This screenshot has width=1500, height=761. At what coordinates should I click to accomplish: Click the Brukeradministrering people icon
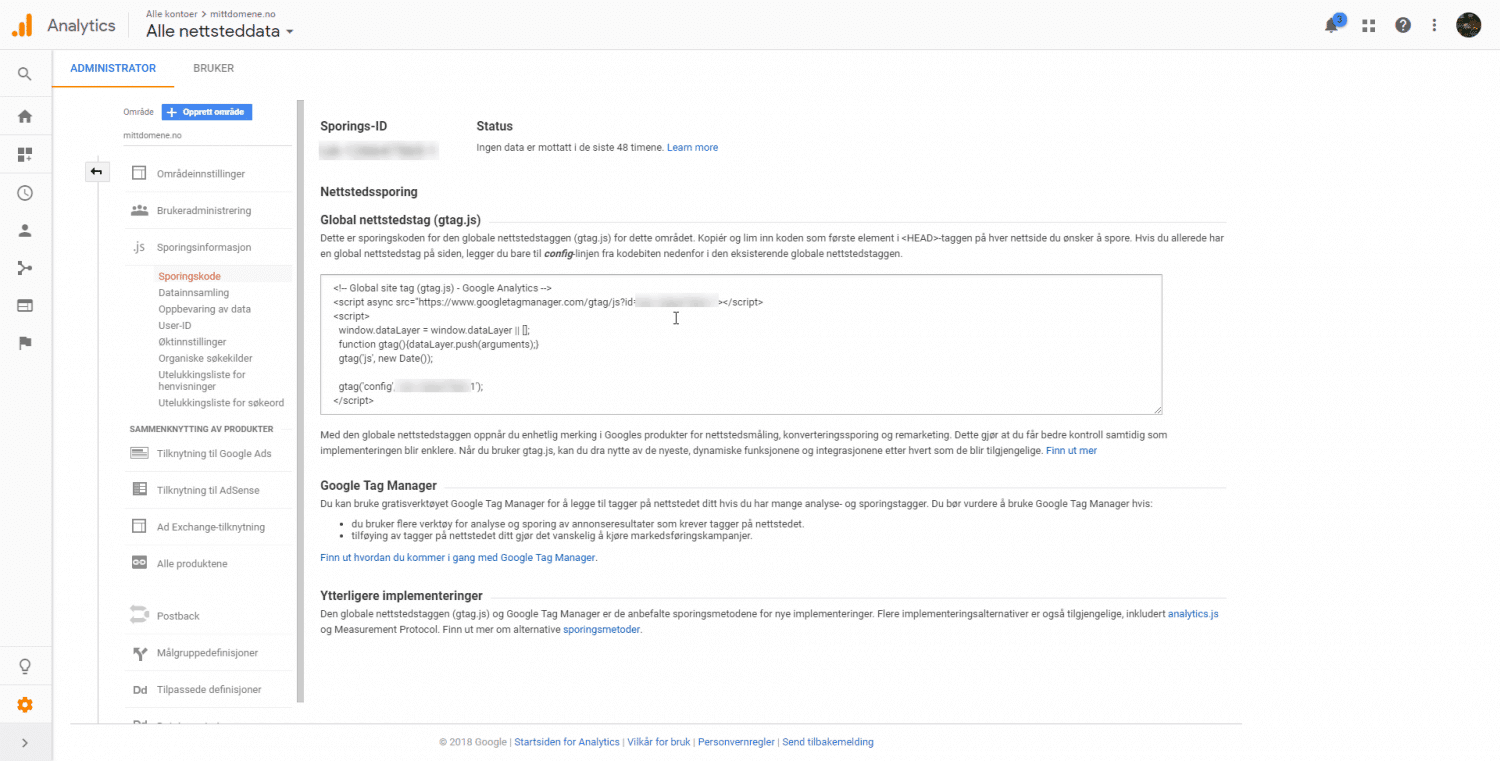pyautogui.click(x=139, y=211)
